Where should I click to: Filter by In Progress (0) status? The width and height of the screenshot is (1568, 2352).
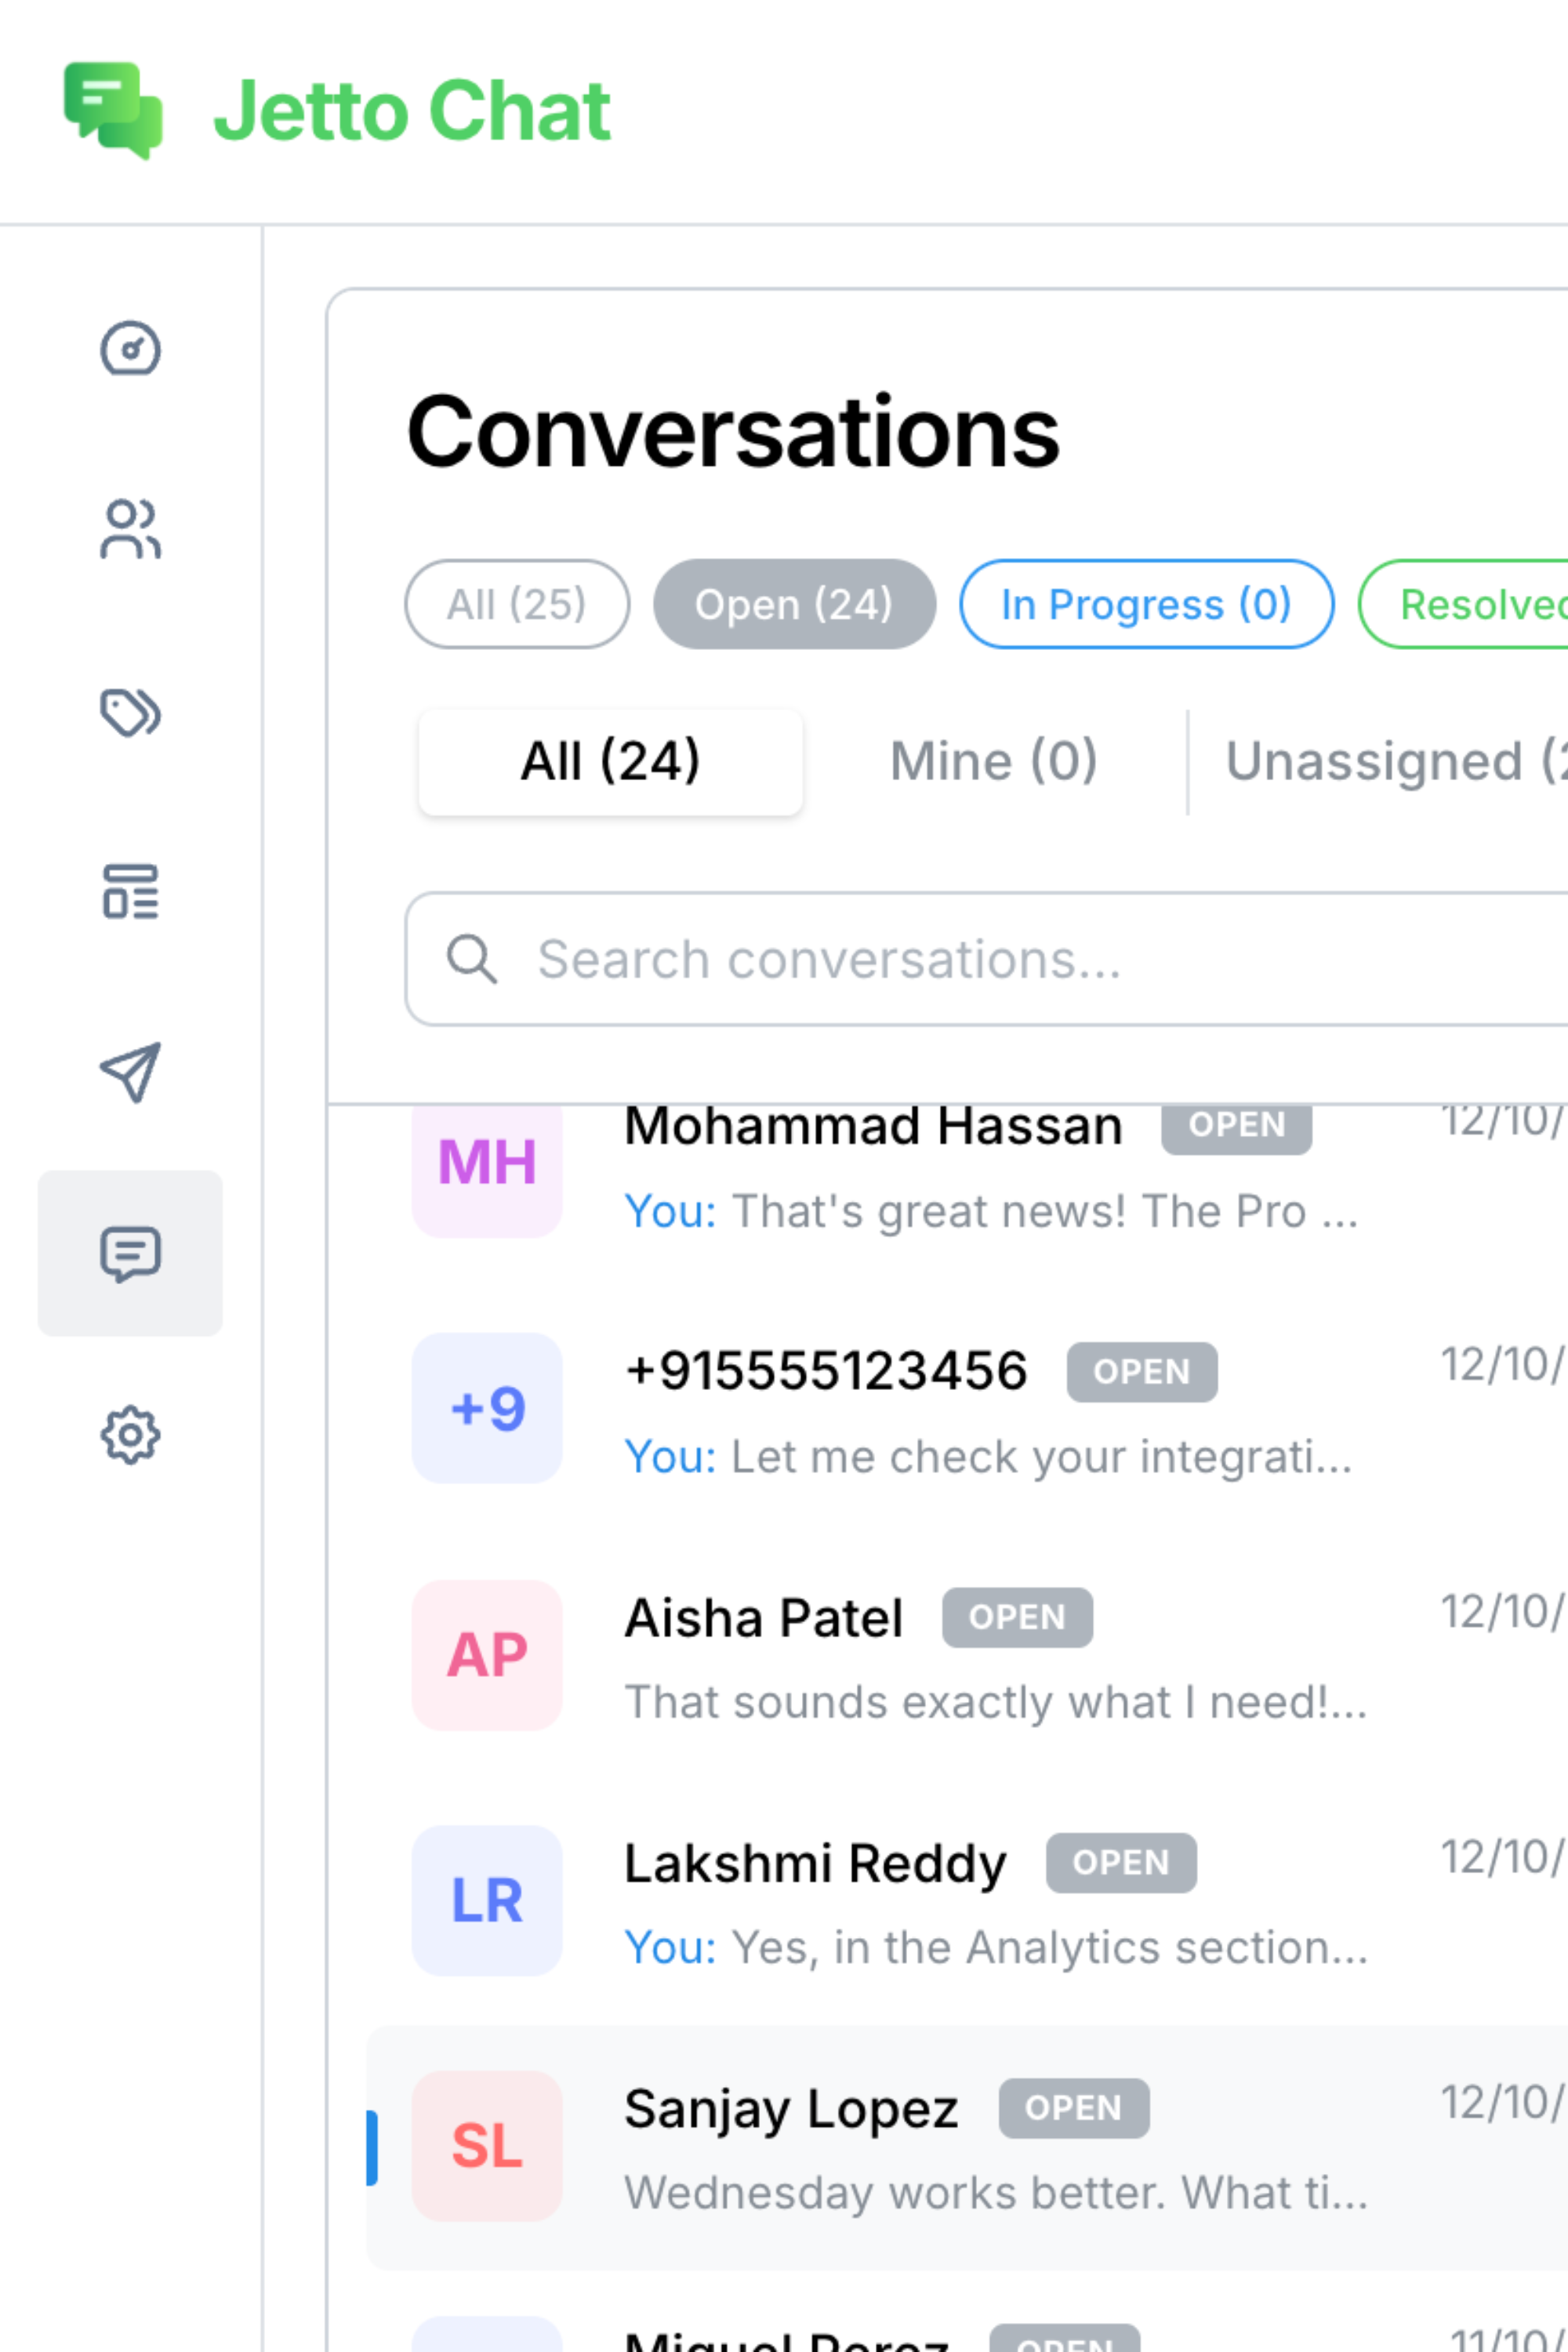[x=1146, y=604]
